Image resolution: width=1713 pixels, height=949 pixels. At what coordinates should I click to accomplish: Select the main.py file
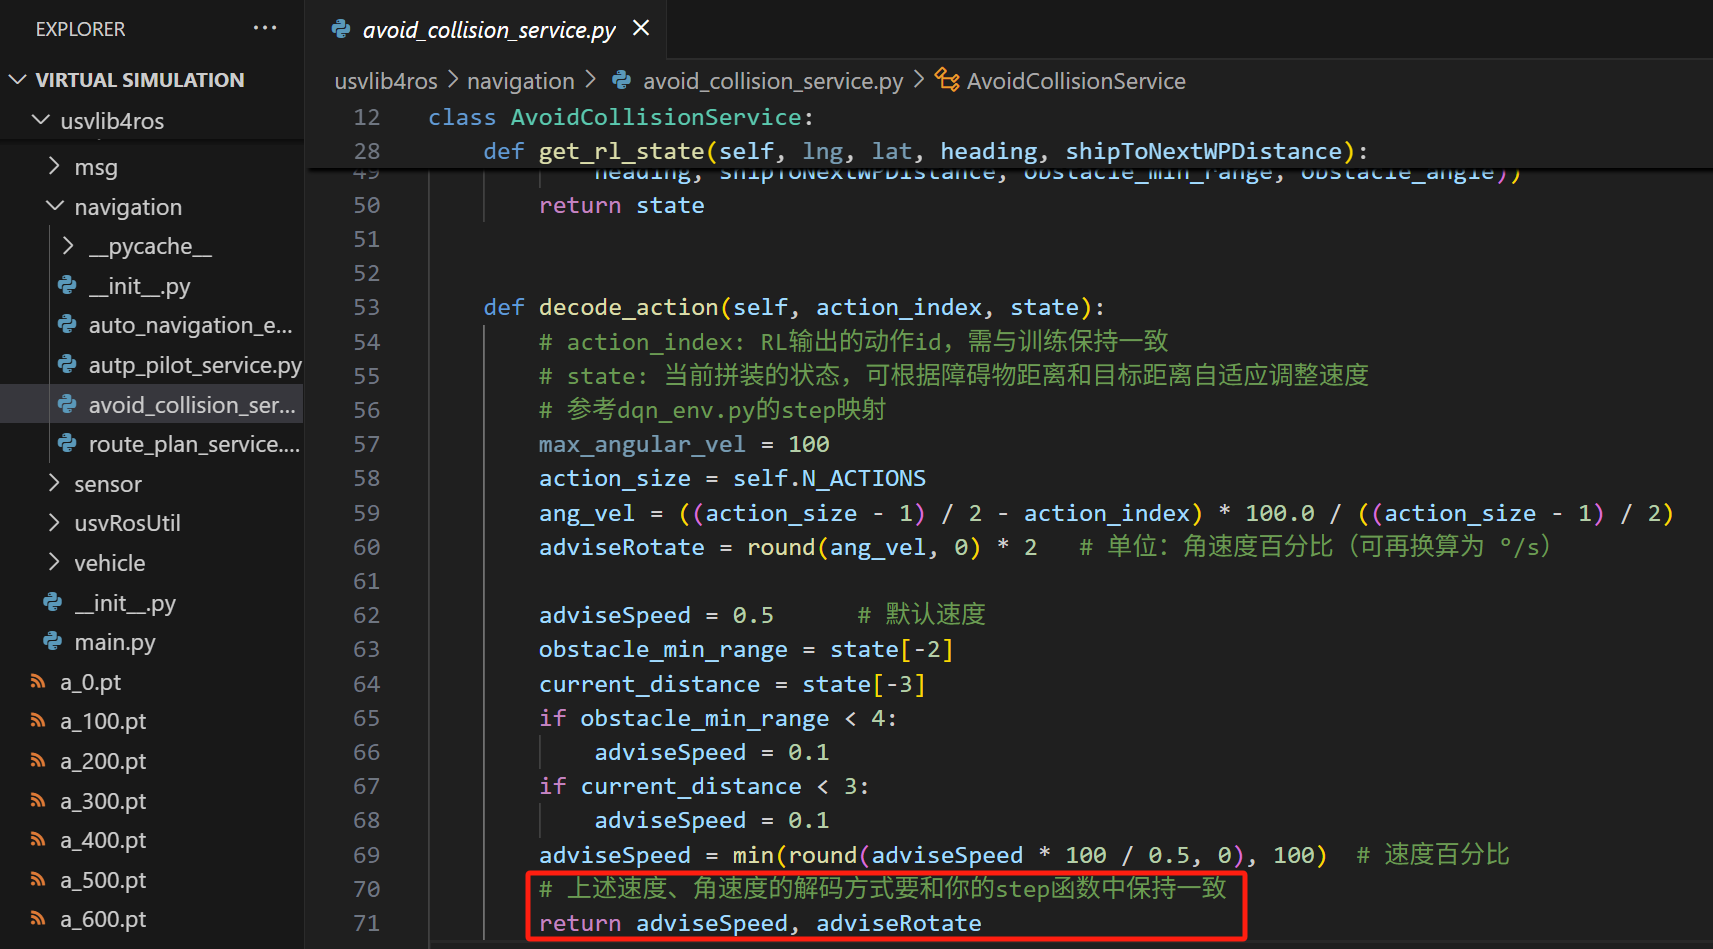(x=114, y=642)
